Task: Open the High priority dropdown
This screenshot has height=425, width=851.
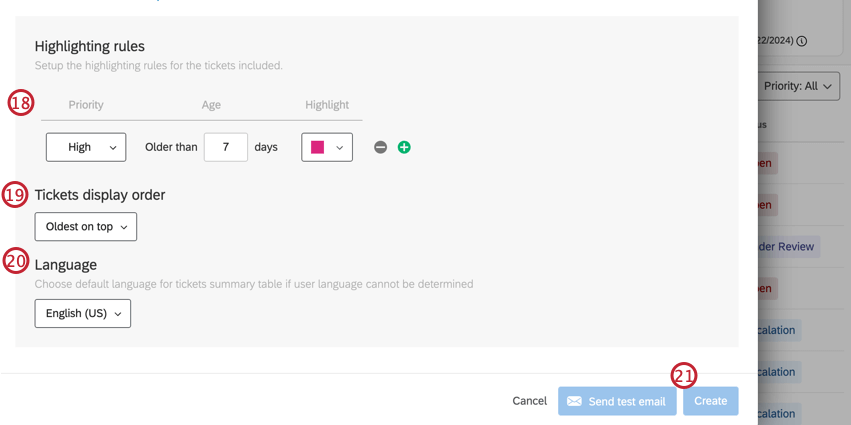Action: click(85, 147)
